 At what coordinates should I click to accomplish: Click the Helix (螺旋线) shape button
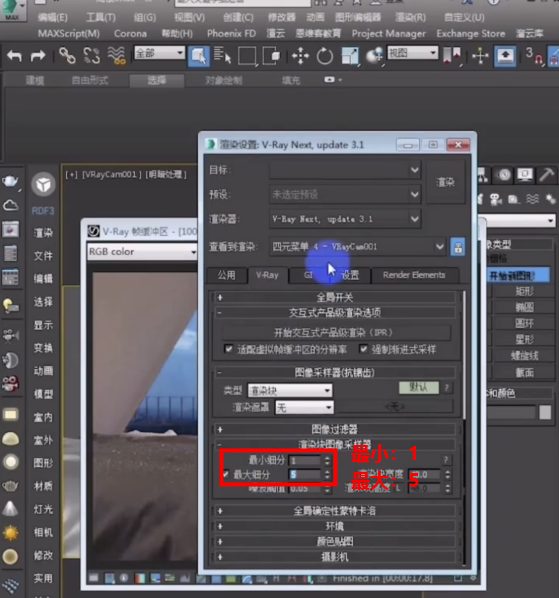(524, 356)
